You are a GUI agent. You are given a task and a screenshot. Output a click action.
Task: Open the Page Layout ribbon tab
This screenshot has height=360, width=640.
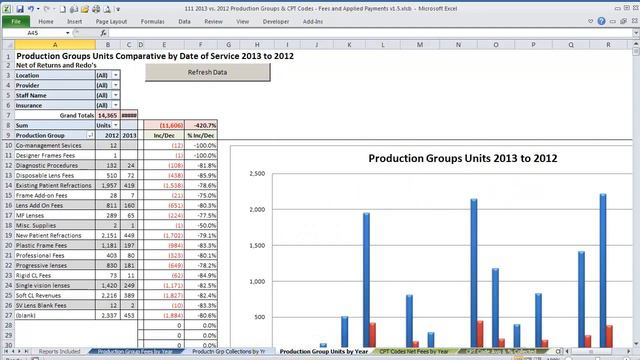(111, 21)
